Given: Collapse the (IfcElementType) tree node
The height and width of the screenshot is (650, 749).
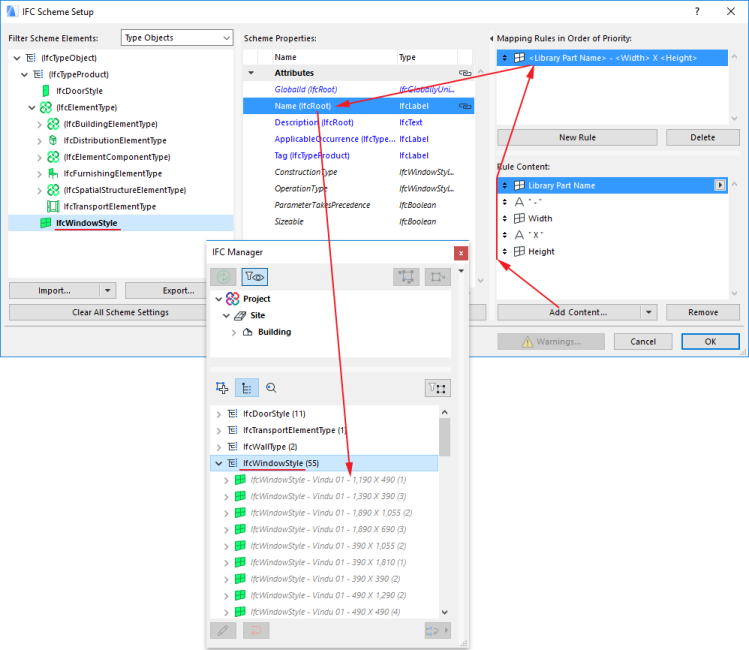Looking at the screenshot, I should coord(32,107).
